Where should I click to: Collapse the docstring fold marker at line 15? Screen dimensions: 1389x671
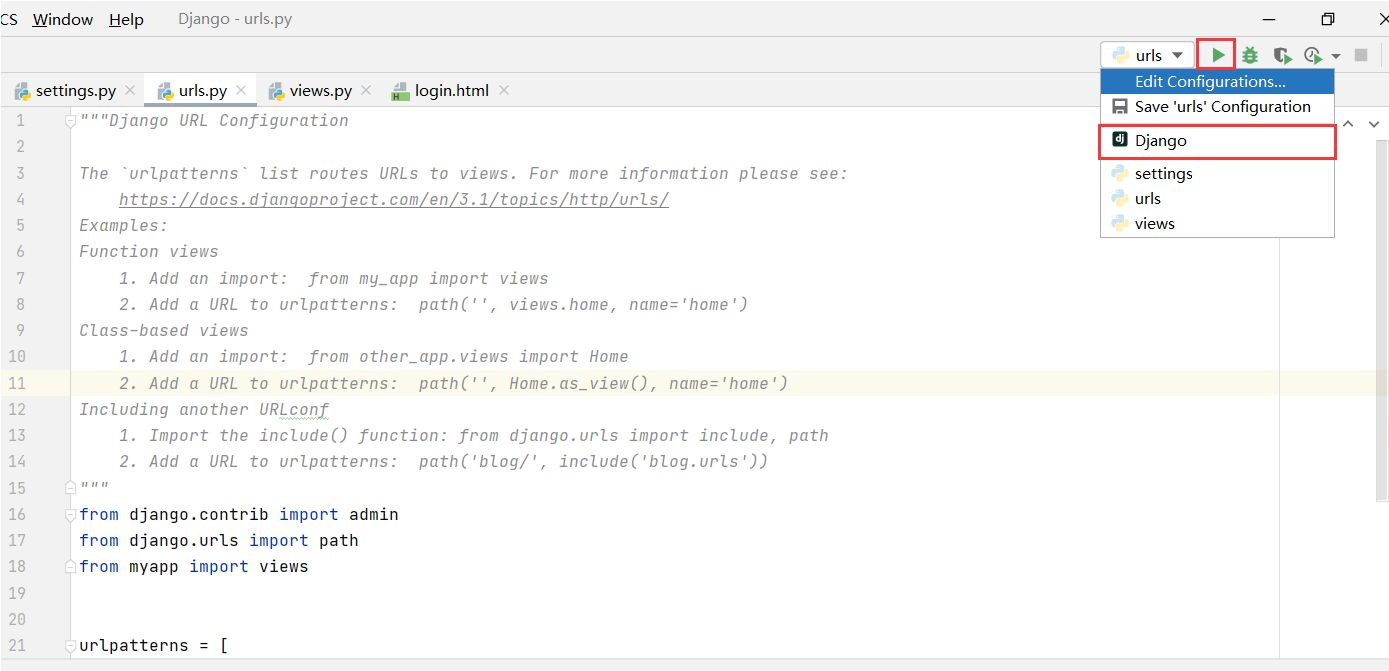[x=70, y=488]
